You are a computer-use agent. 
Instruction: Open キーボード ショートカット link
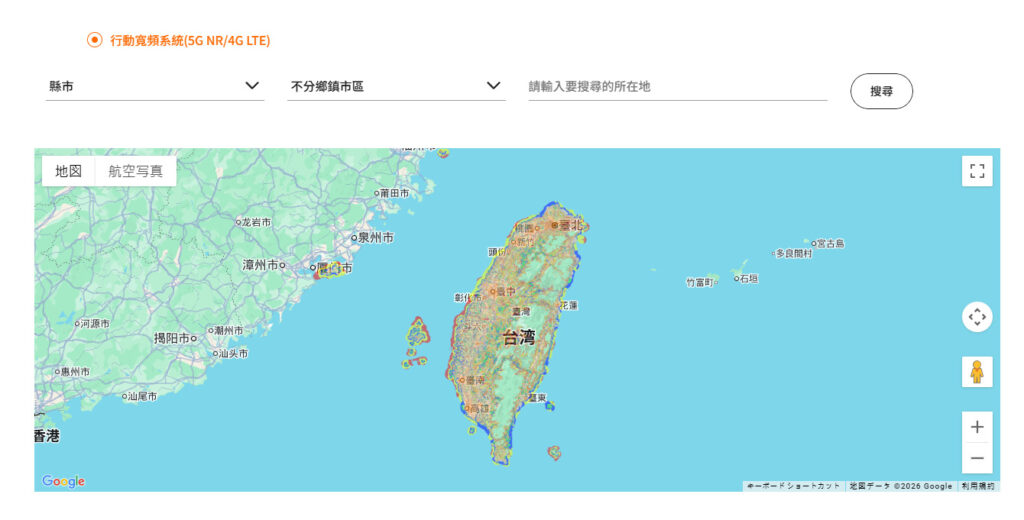pos(793,486)
